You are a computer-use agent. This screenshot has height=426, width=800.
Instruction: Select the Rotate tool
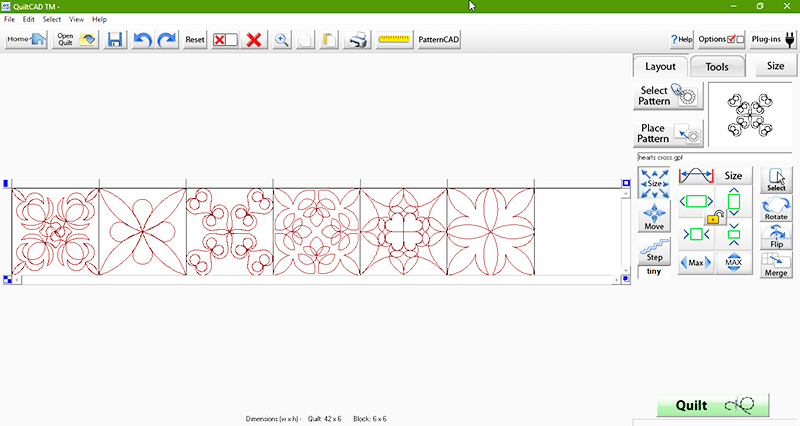tap(776, 209)
